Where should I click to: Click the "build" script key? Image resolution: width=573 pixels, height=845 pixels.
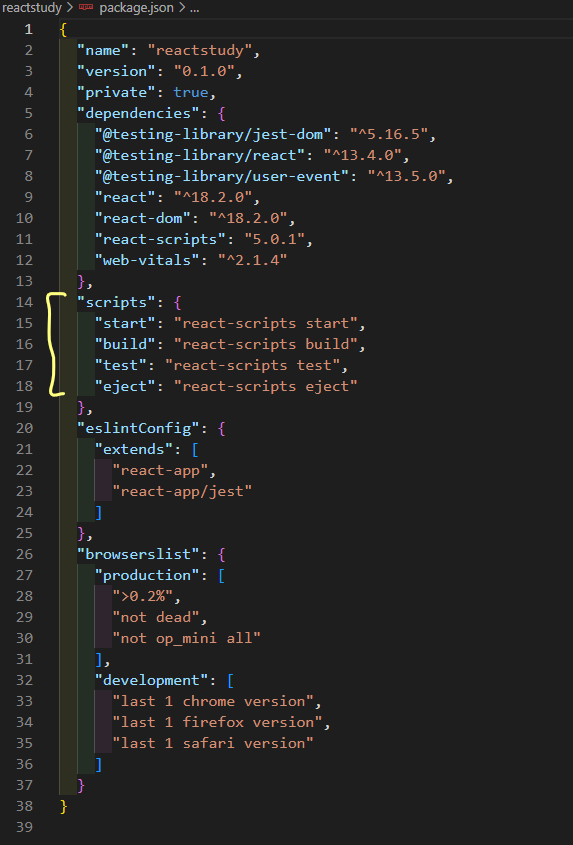pos(126,344)
